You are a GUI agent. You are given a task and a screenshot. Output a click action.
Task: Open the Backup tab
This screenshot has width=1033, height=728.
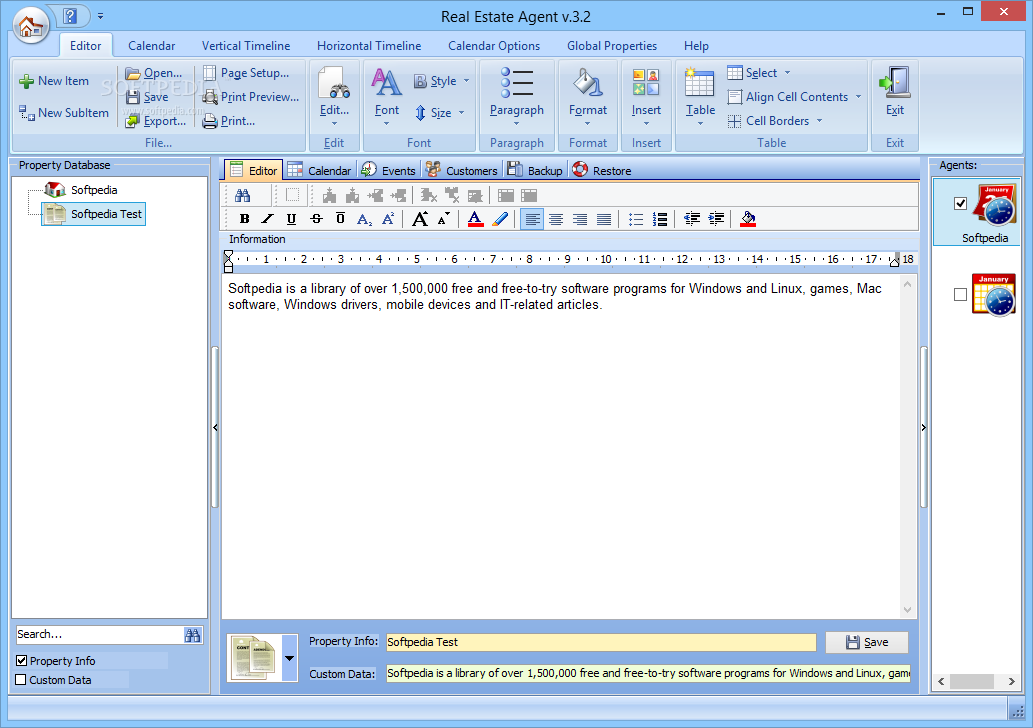535,170
